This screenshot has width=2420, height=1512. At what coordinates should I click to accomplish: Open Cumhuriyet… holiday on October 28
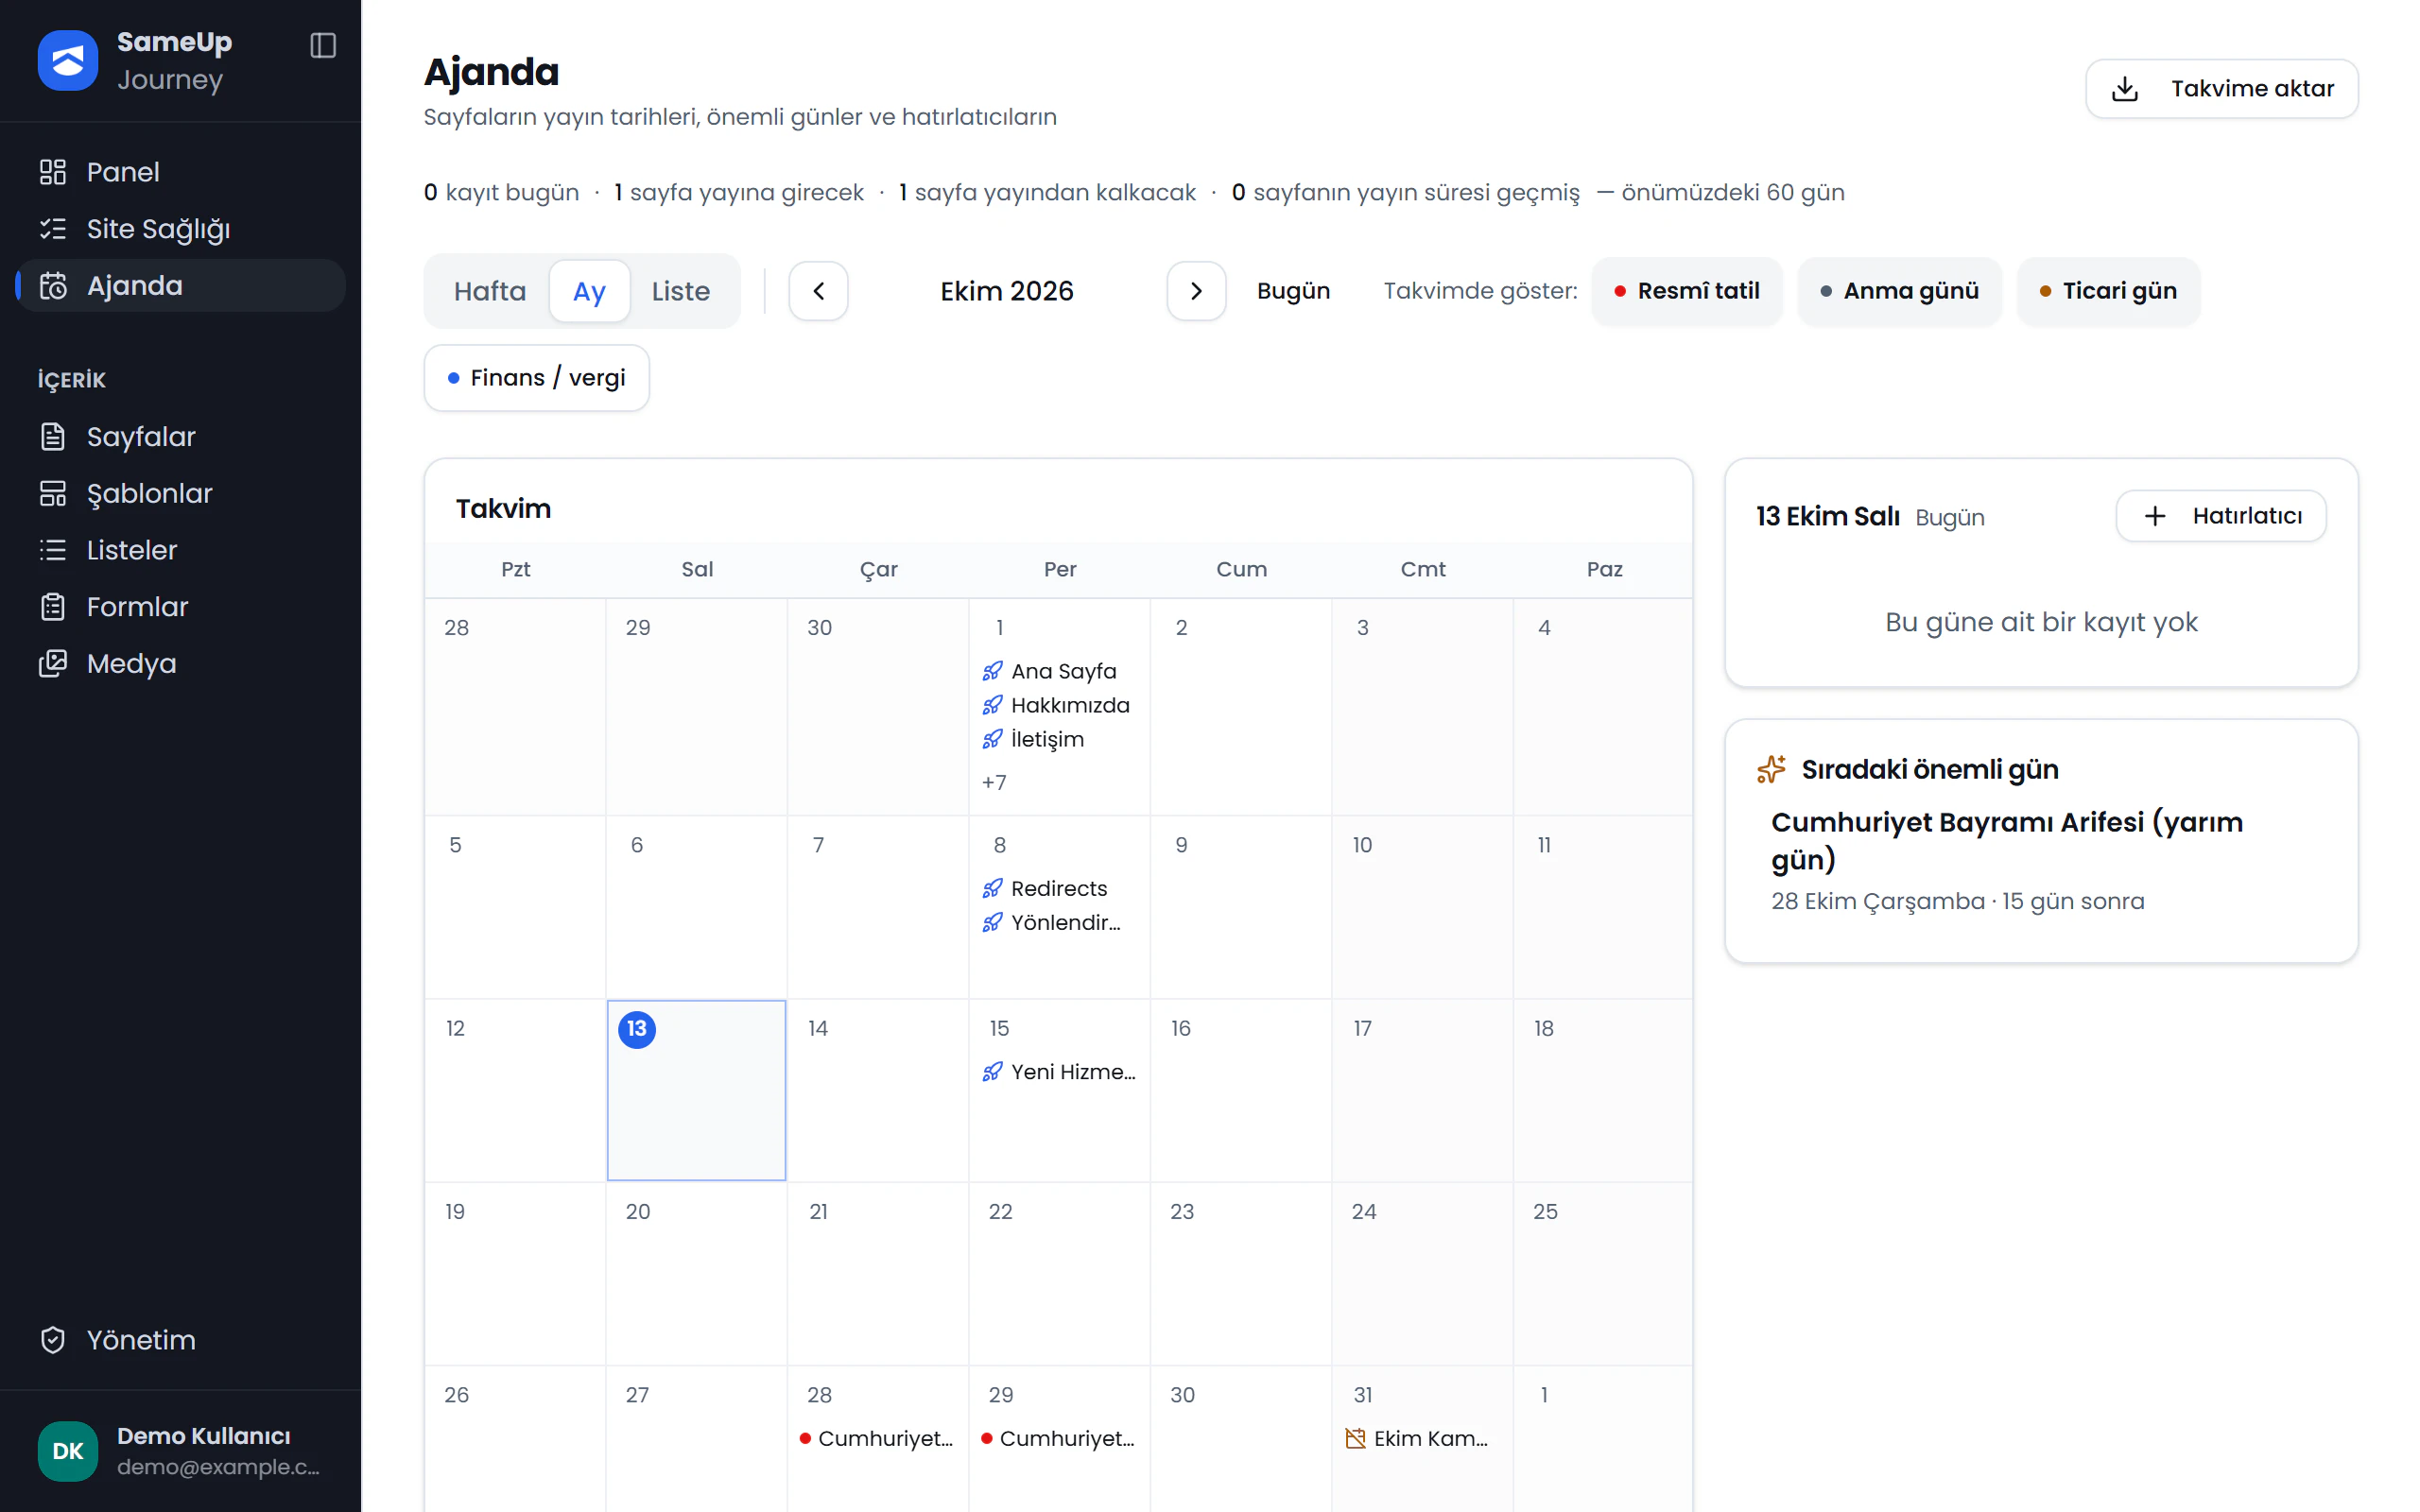point(877,1438)
